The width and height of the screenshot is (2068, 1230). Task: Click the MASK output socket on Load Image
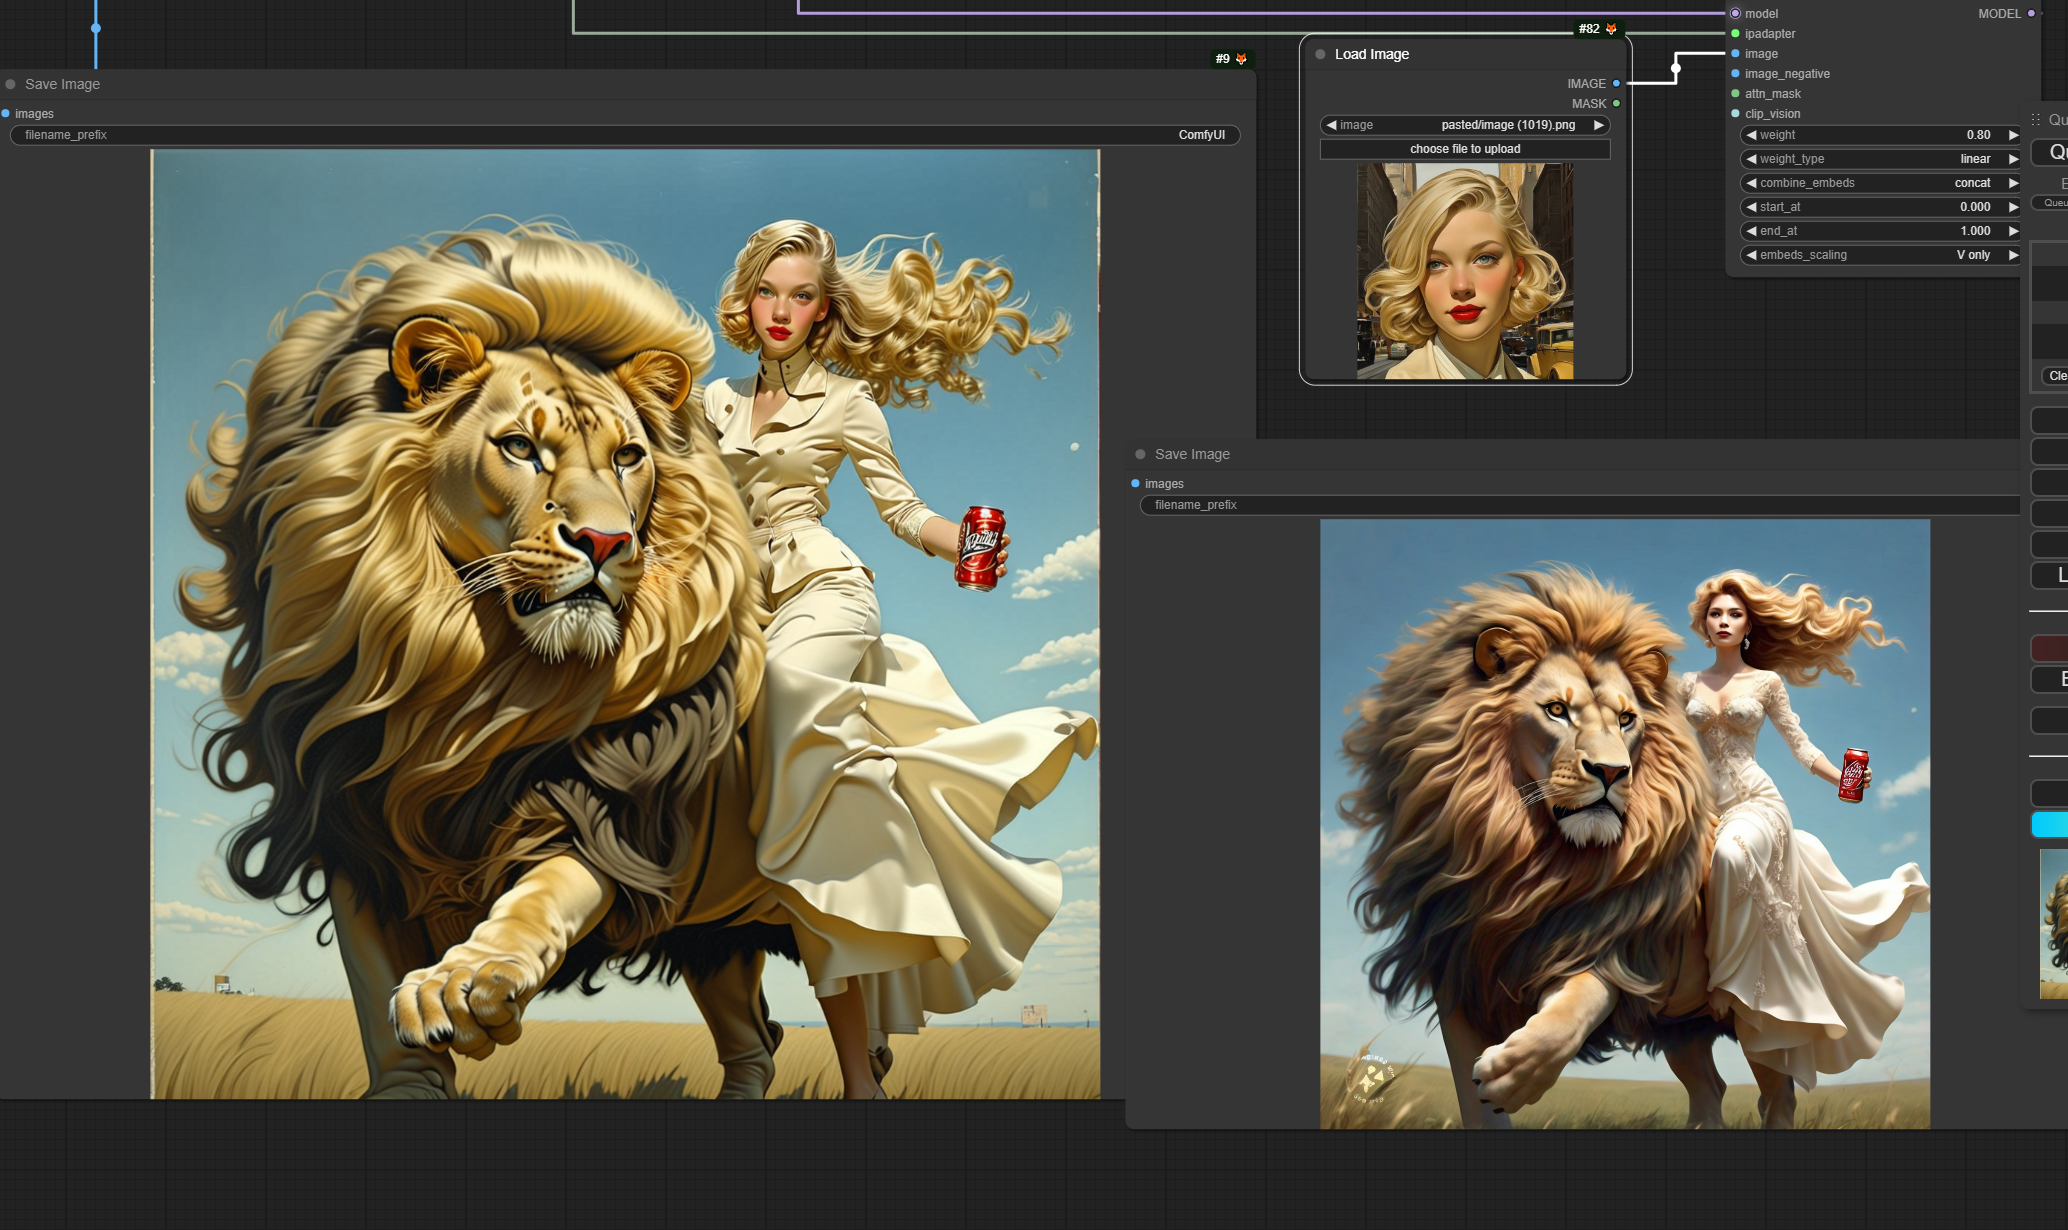(1616, 104)
